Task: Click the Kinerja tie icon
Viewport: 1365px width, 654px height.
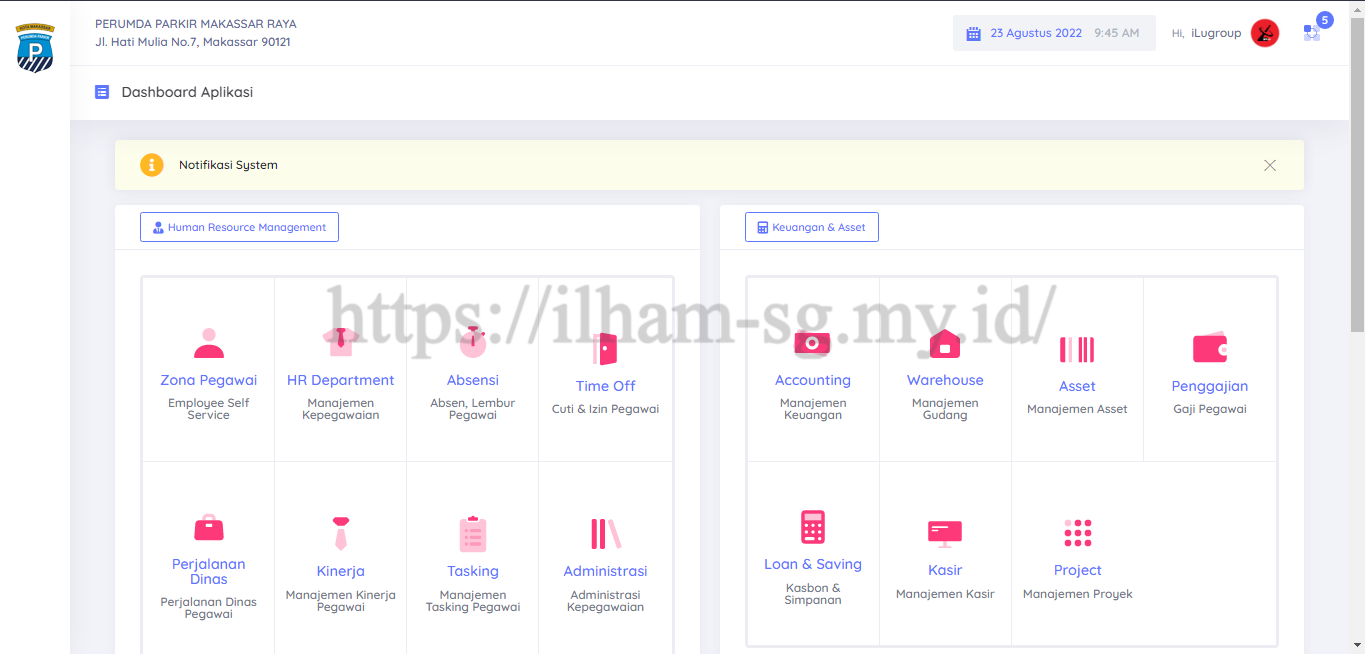Action: (340, 533)
